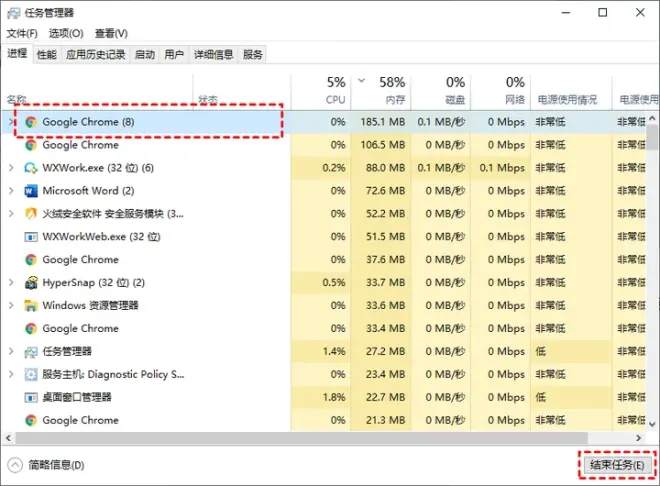
Task: Click the horizontal scrollbar left arrow
Action: (x=8, y=438)
